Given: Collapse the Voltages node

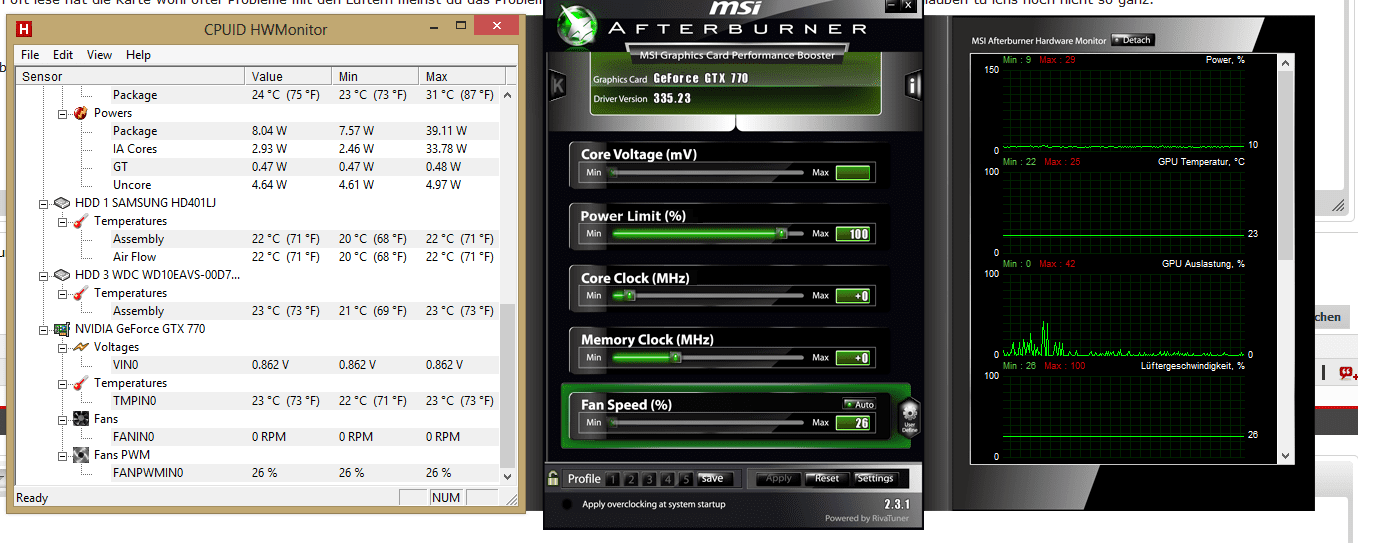Looking at the screenshot, I should [62, 347].
